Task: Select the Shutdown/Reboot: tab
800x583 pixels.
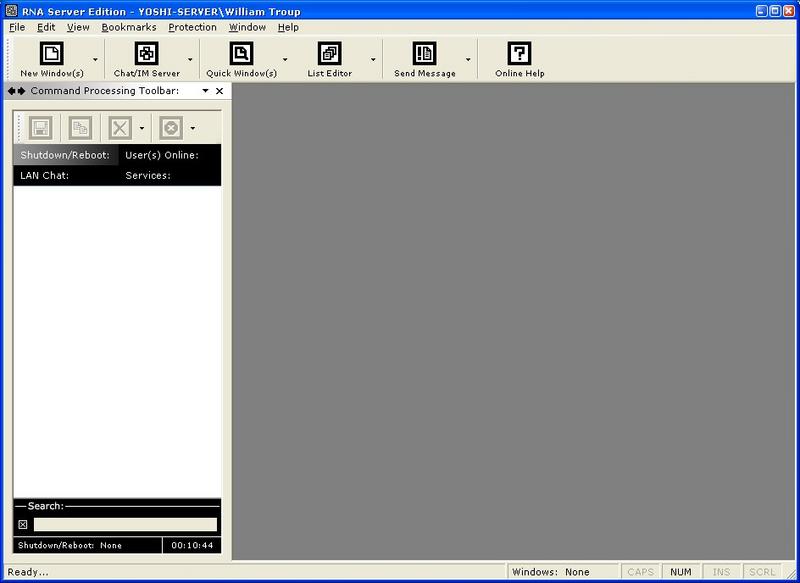Action: [66, 155]
